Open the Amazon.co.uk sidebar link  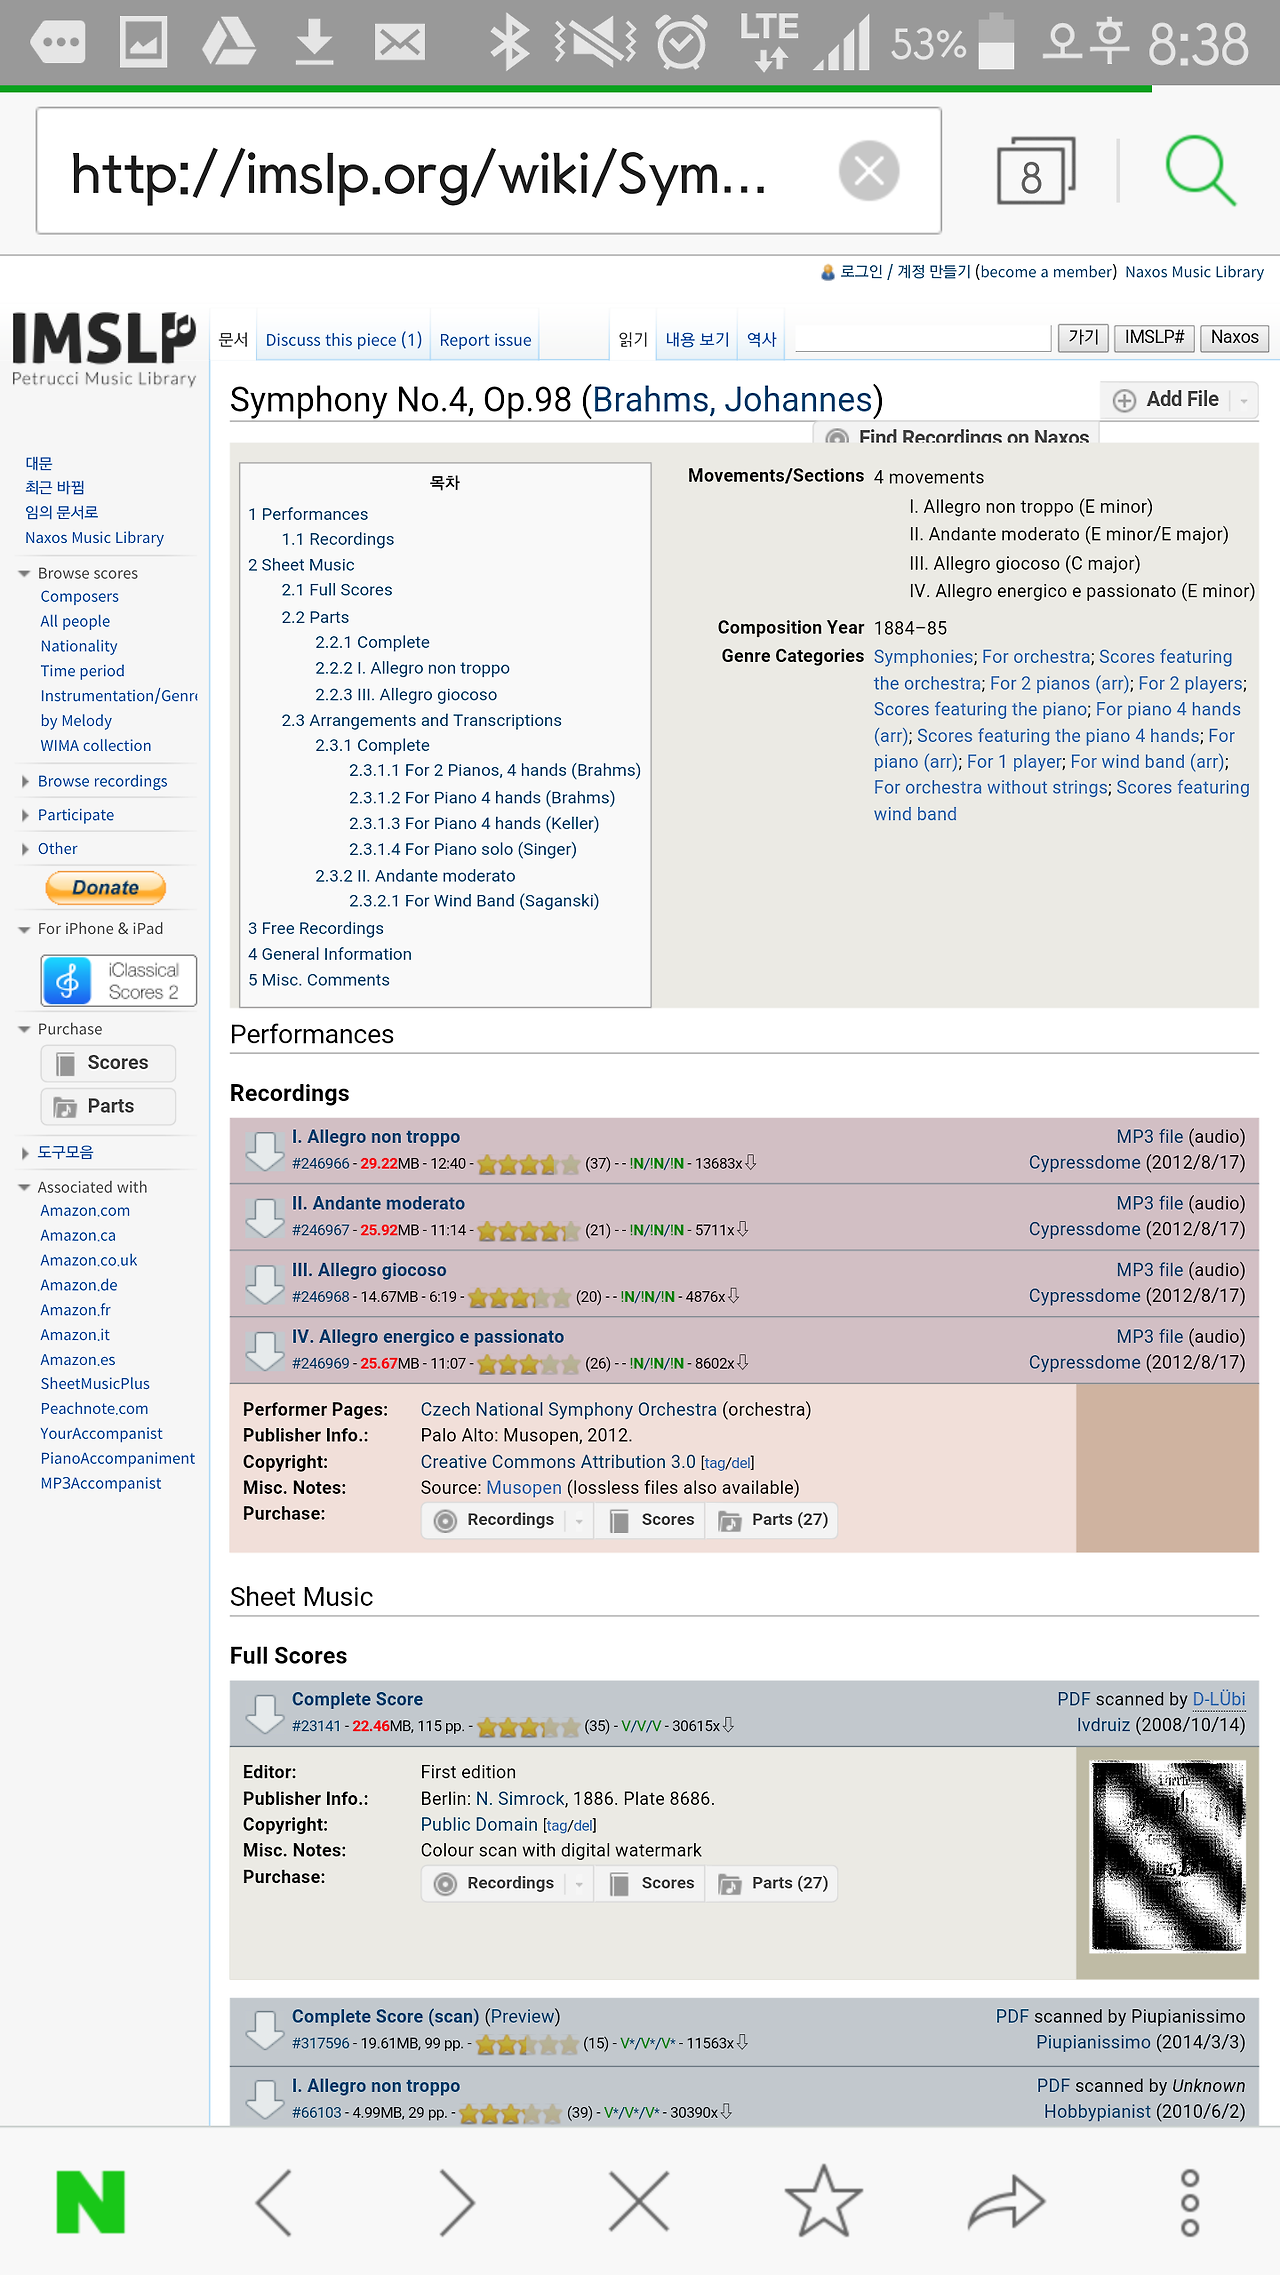[89, 1261]
